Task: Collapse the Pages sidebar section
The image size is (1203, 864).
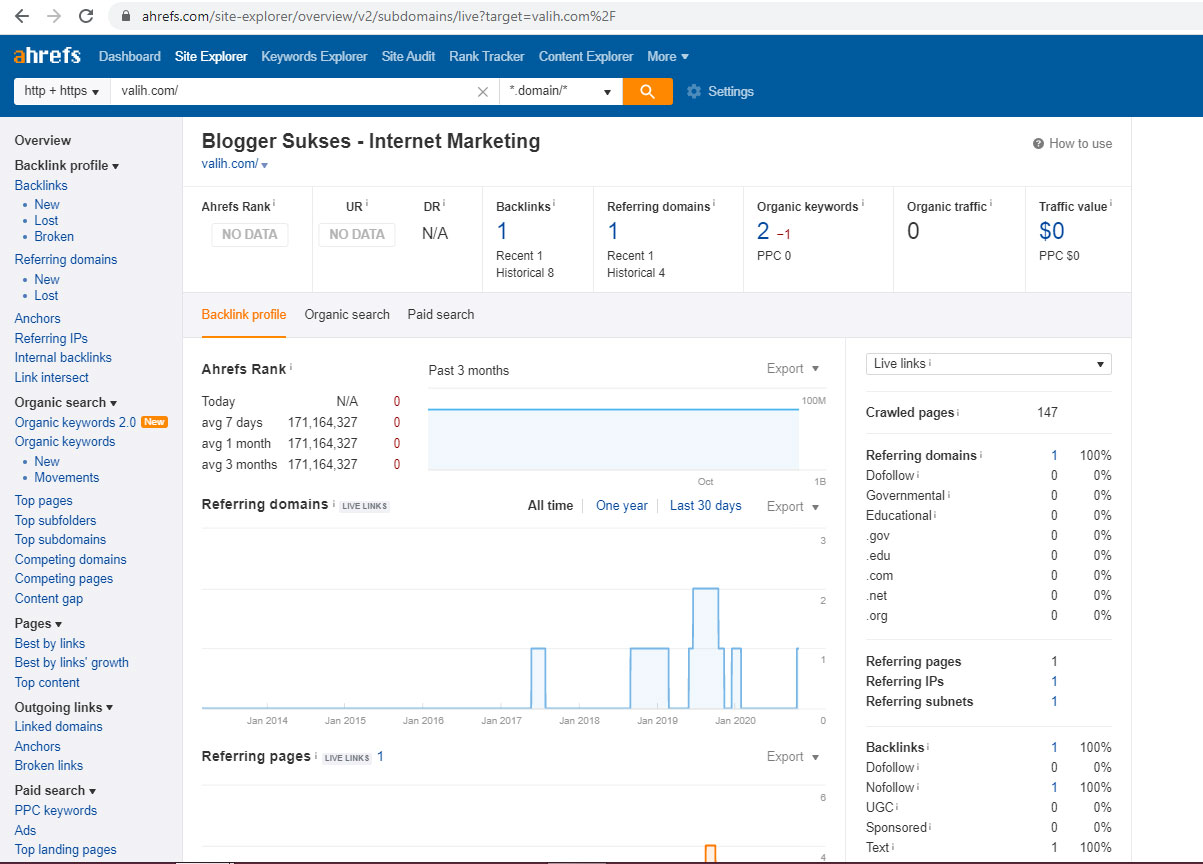Action: click(x=38, y=624)
